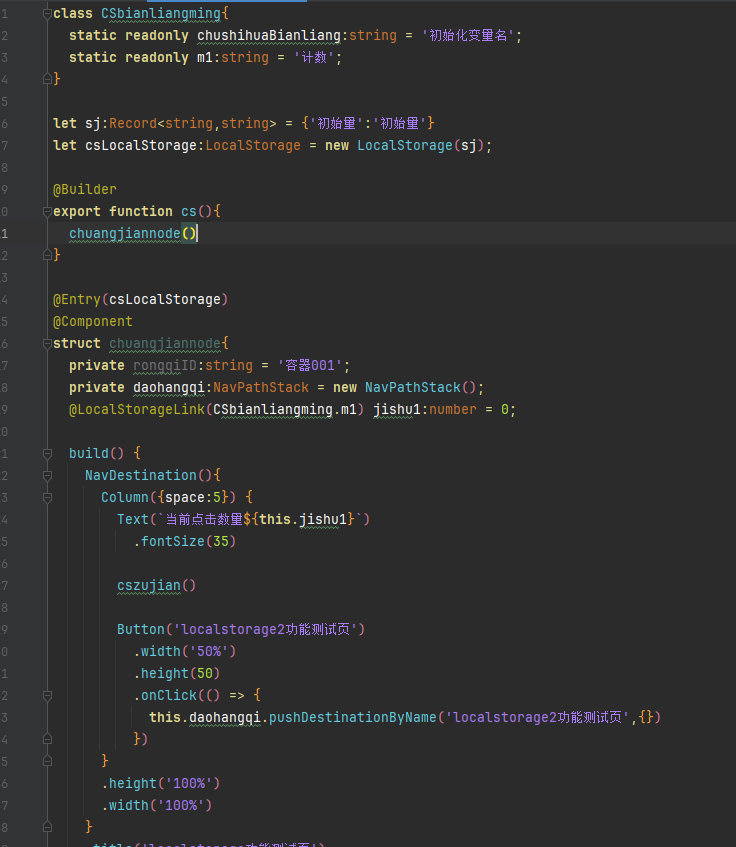Image resolution: width=736 pixels, height=847 pixels.
Task: Collapse the Column block fold marker
Action: 46,498
